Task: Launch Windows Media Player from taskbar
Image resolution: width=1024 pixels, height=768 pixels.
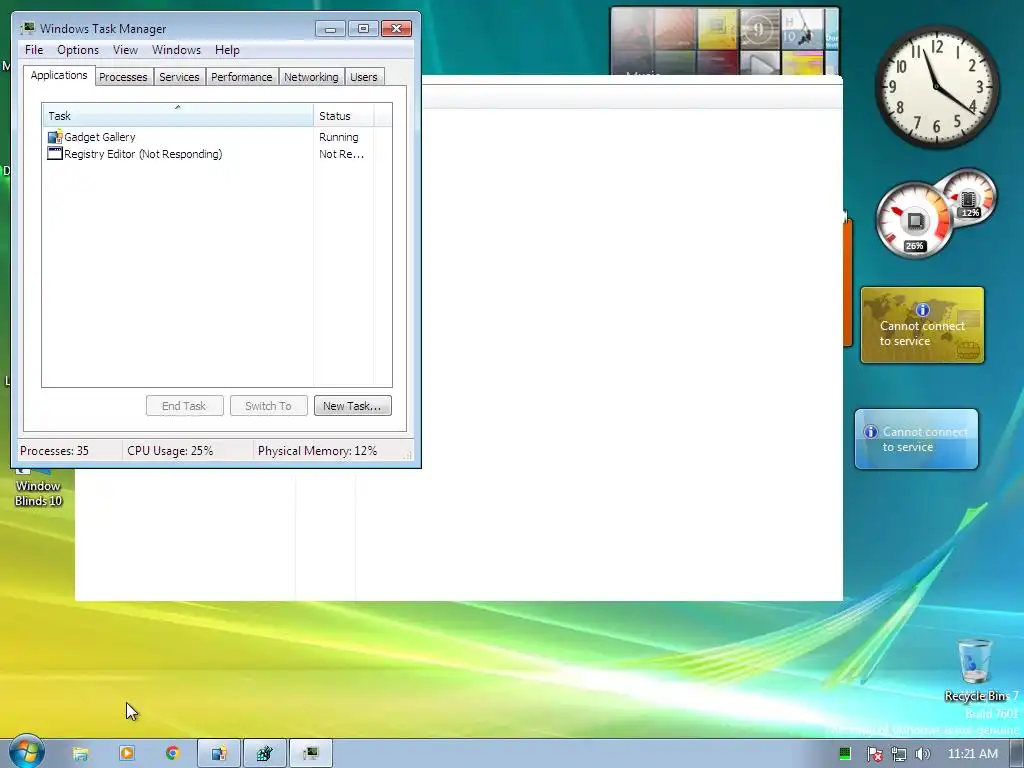Action: coord(127,754)
